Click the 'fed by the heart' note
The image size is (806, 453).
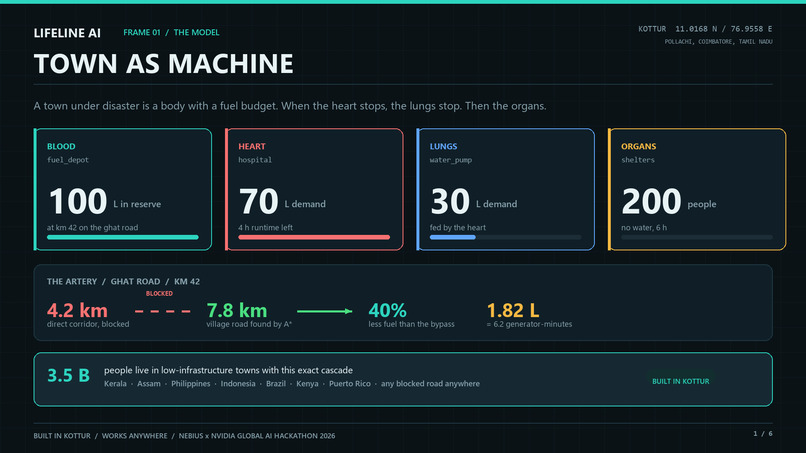[x=457, y=227]
